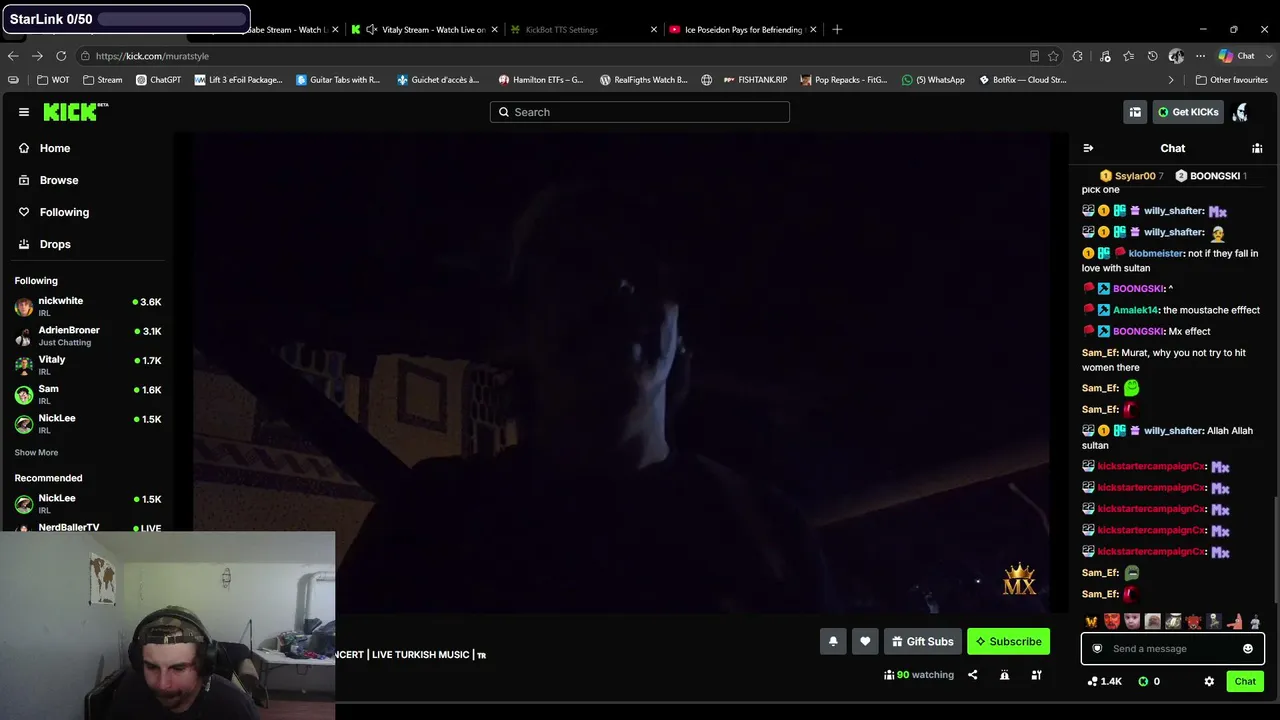
Task: Open the Stream favourites folder
Action: point(102,80)
